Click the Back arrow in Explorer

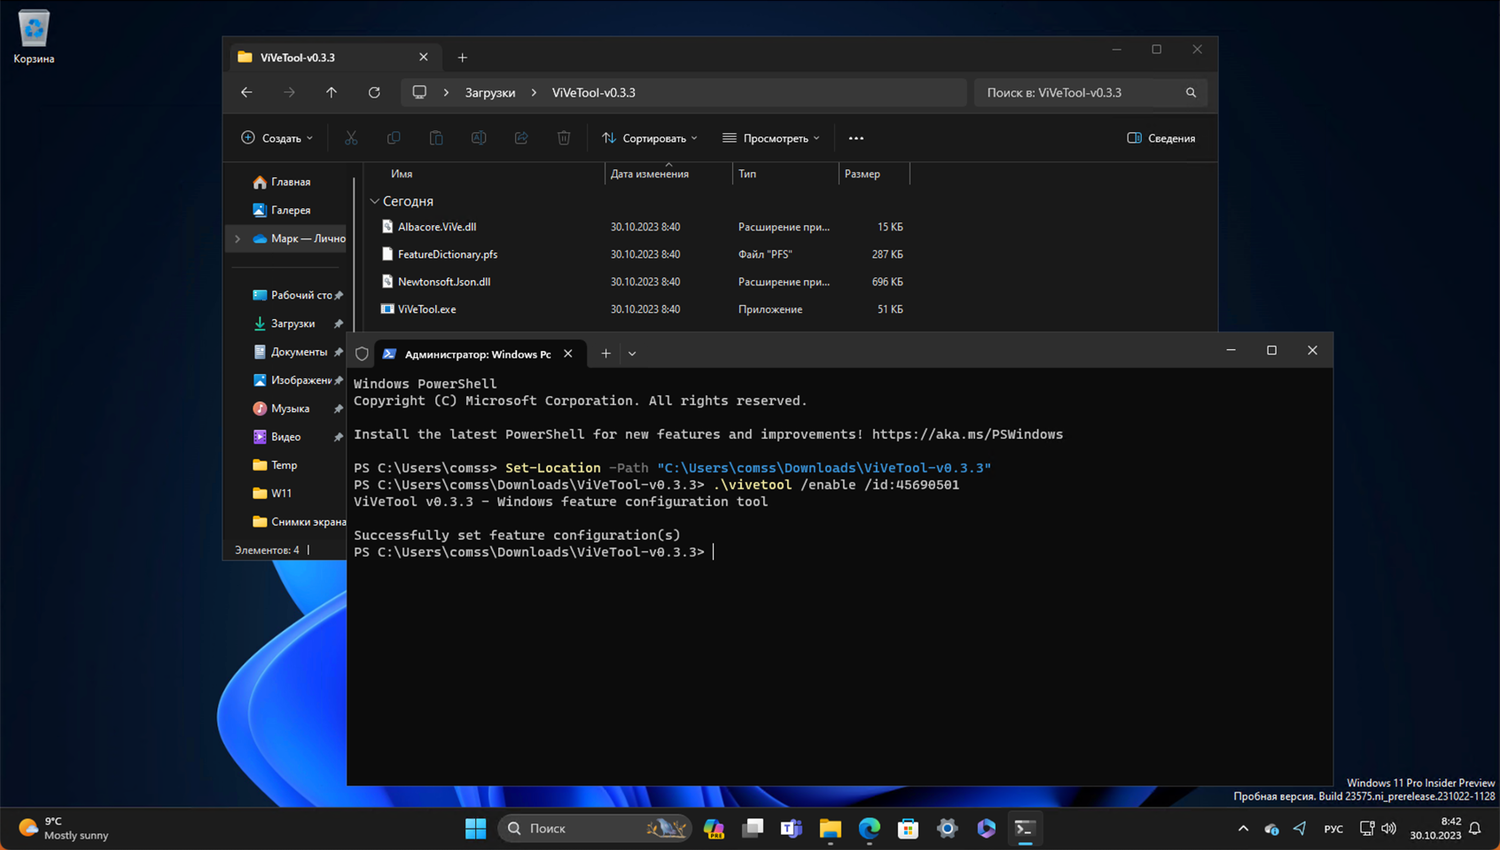point(247,92)
